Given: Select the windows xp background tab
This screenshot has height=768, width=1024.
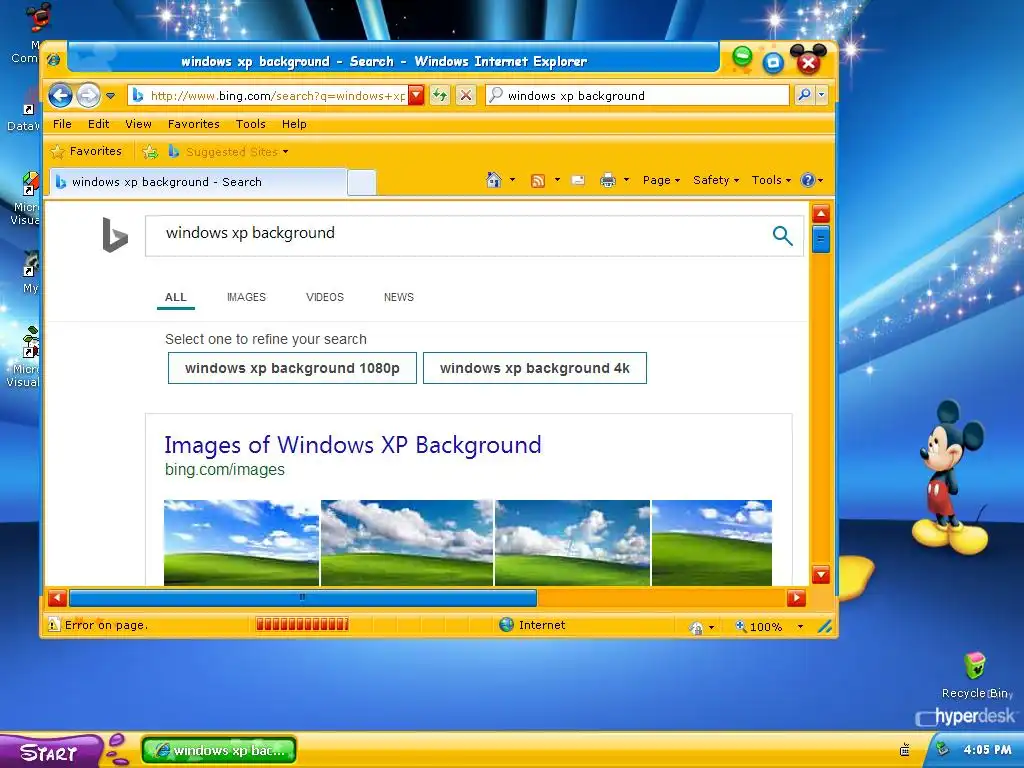Looking at the screenshot, I should 198,182.
